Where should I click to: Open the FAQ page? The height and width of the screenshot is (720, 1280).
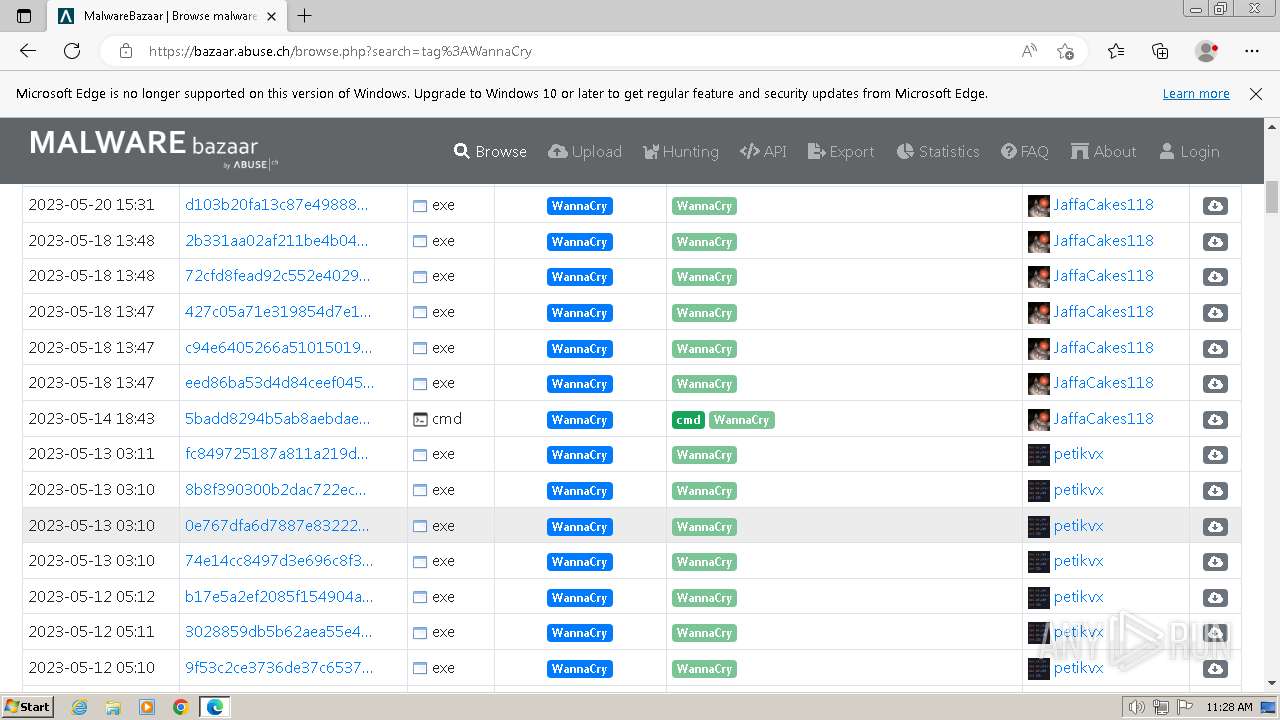click(1025, 152)
